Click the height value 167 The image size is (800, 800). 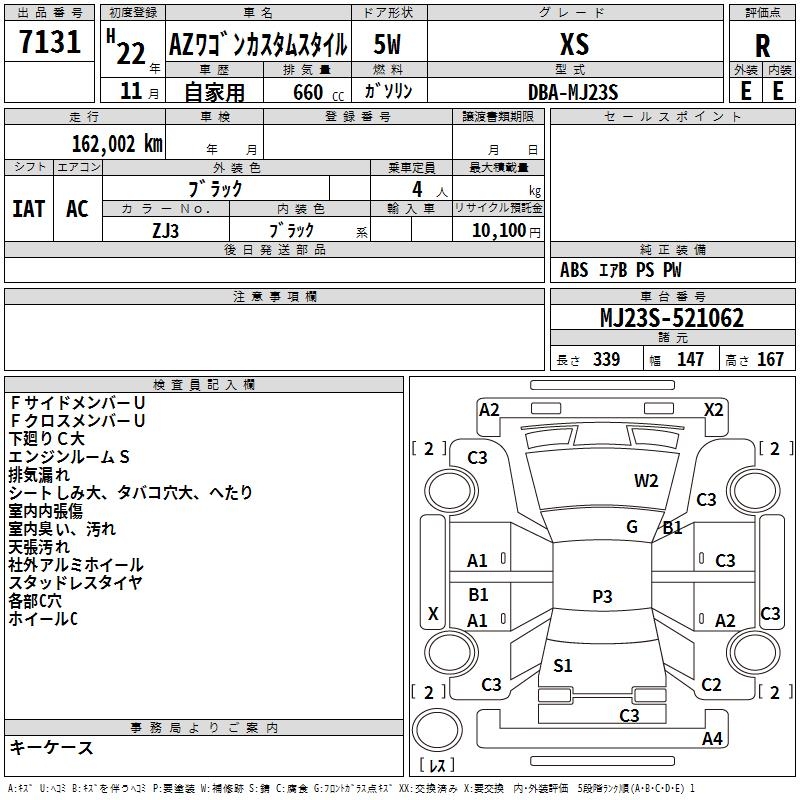[x=770, y=359]
